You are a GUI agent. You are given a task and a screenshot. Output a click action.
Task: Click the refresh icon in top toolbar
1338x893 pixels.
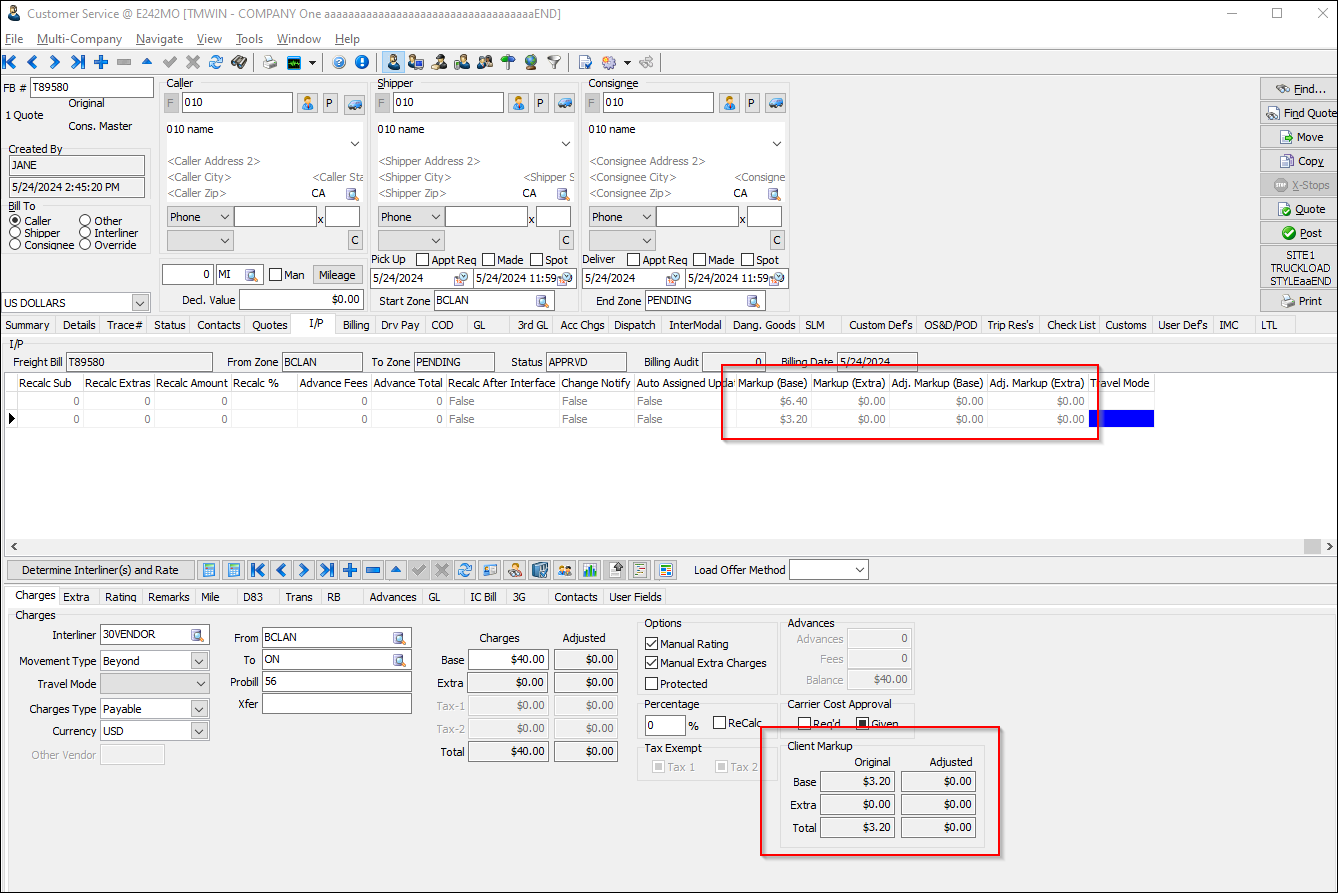[216, 62]
